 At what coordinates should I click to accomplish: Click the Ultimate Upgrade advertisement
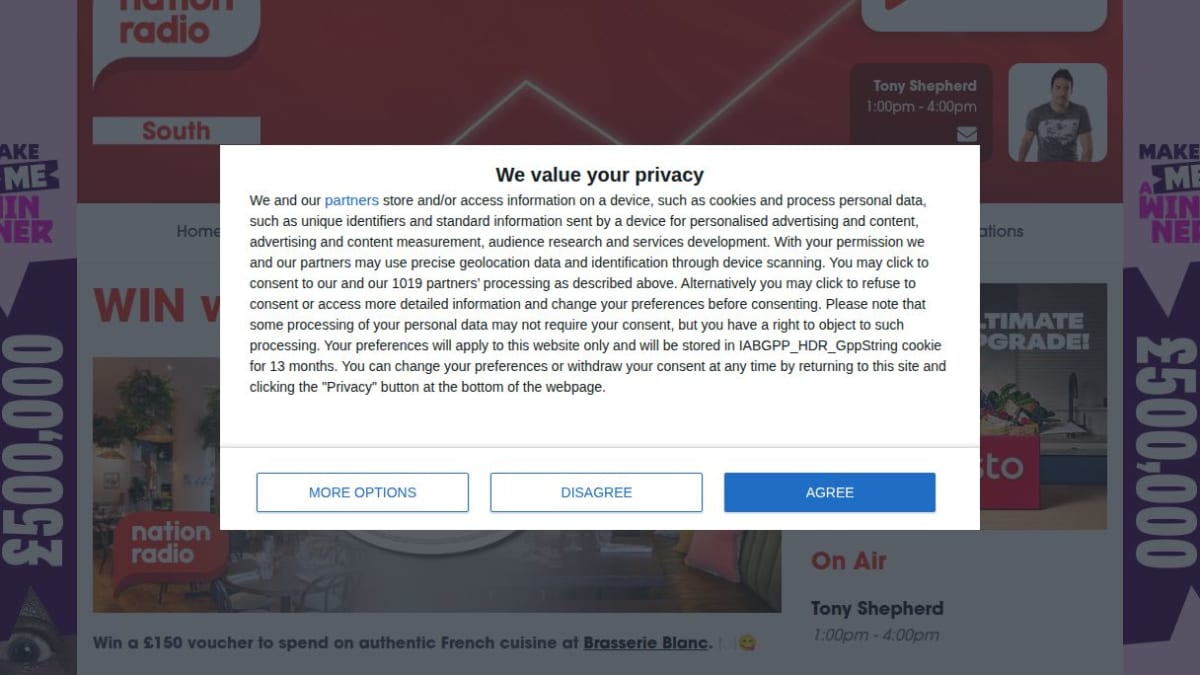[1043, 406]
